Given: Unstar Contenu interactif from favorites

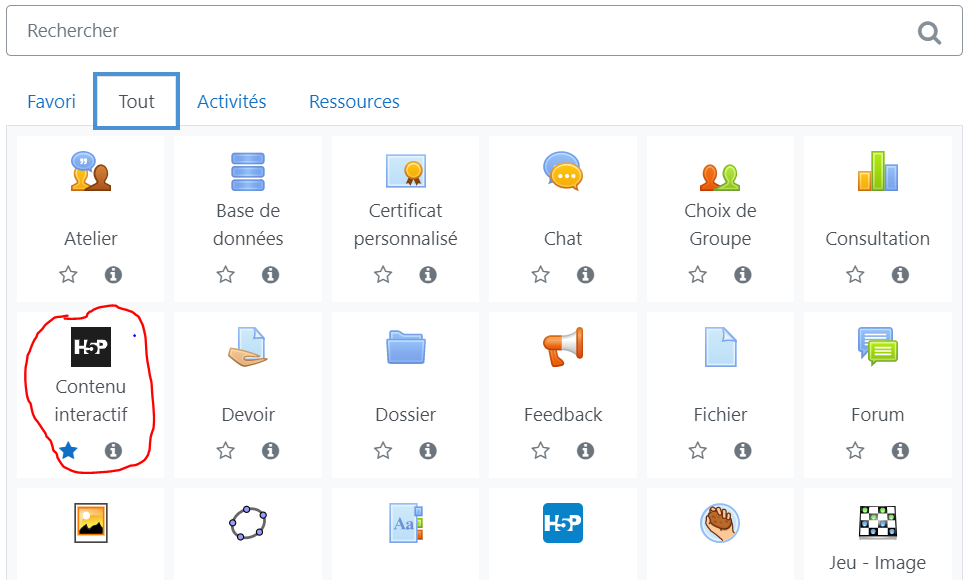Looking at the screenshot, I should pos(68,450).
